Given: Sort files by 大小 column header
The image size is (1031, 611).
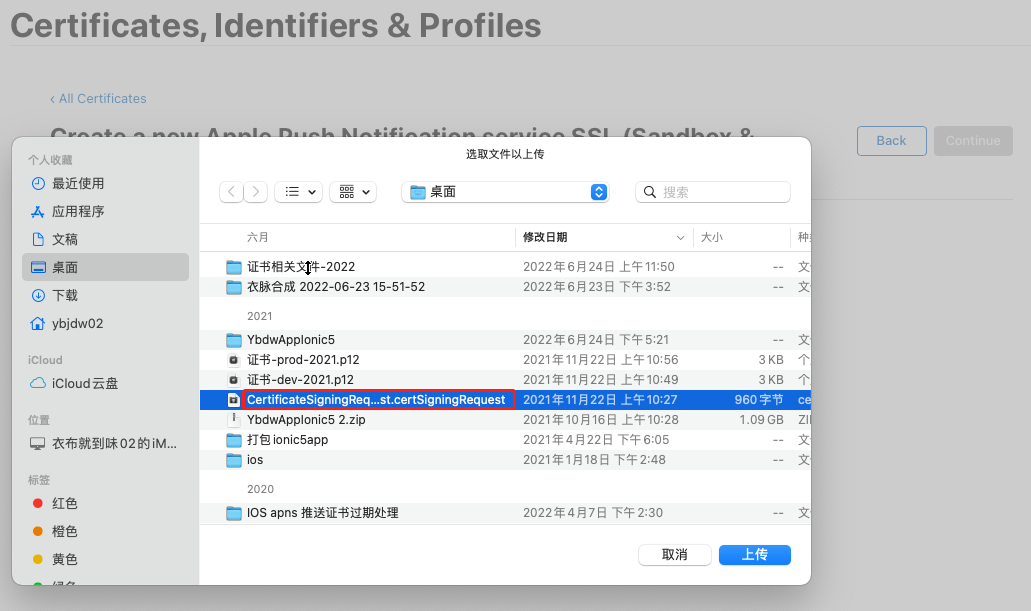Looking at the screenshot, I should [712, 238].
